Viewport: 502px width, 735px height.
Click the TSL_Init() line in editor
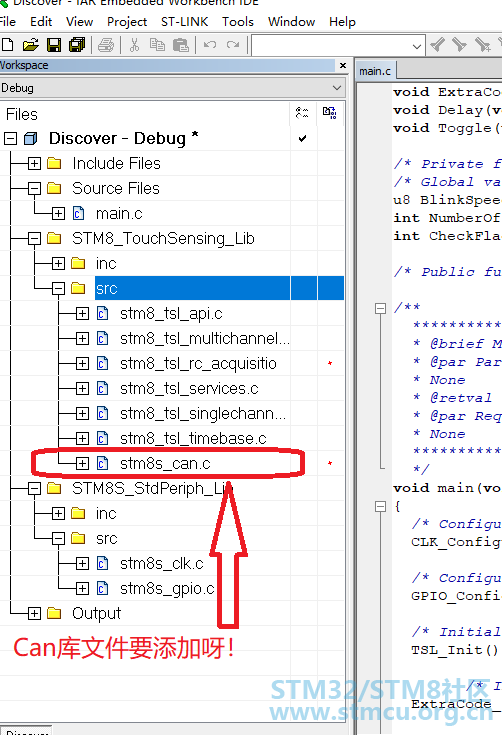pyautogui.click(x=455, y=650)
